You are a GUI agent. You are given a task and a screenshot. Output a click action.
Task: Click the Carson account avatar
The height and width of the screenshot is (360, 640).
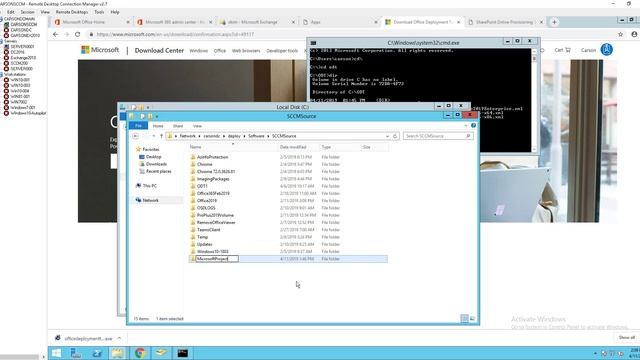[607, 50]
